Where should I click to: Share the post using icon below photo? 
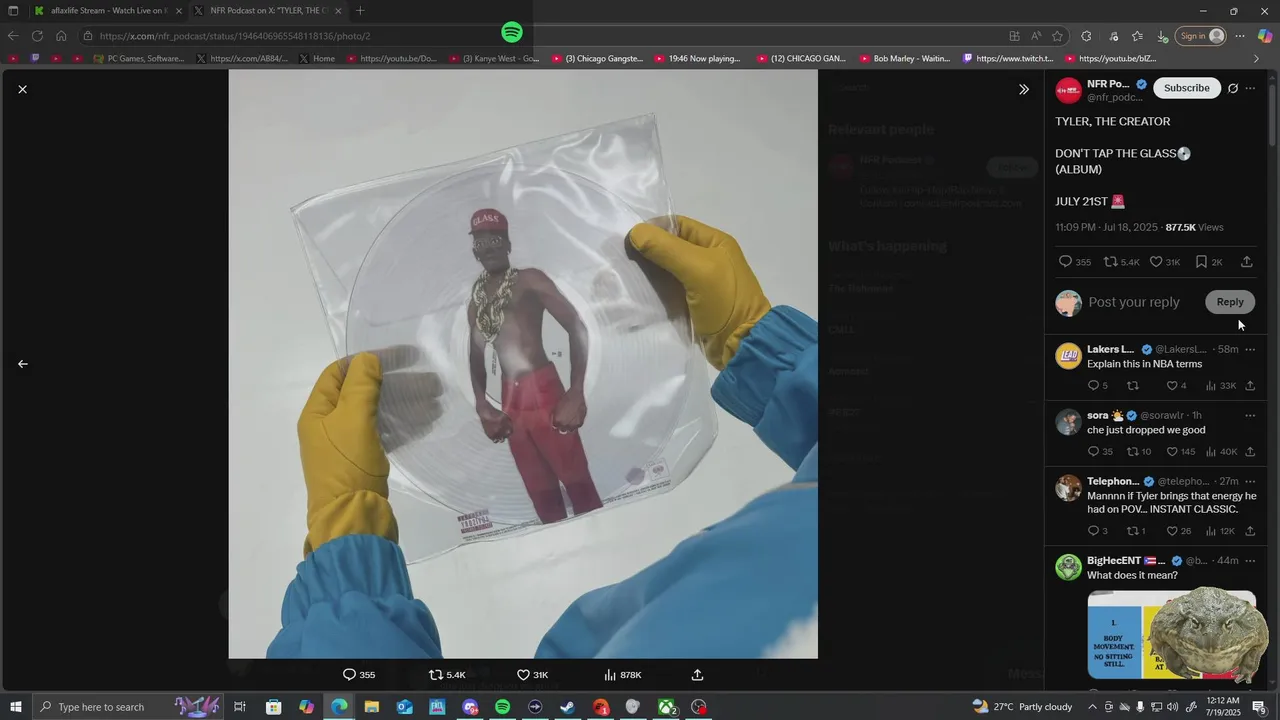coord(697,675)
